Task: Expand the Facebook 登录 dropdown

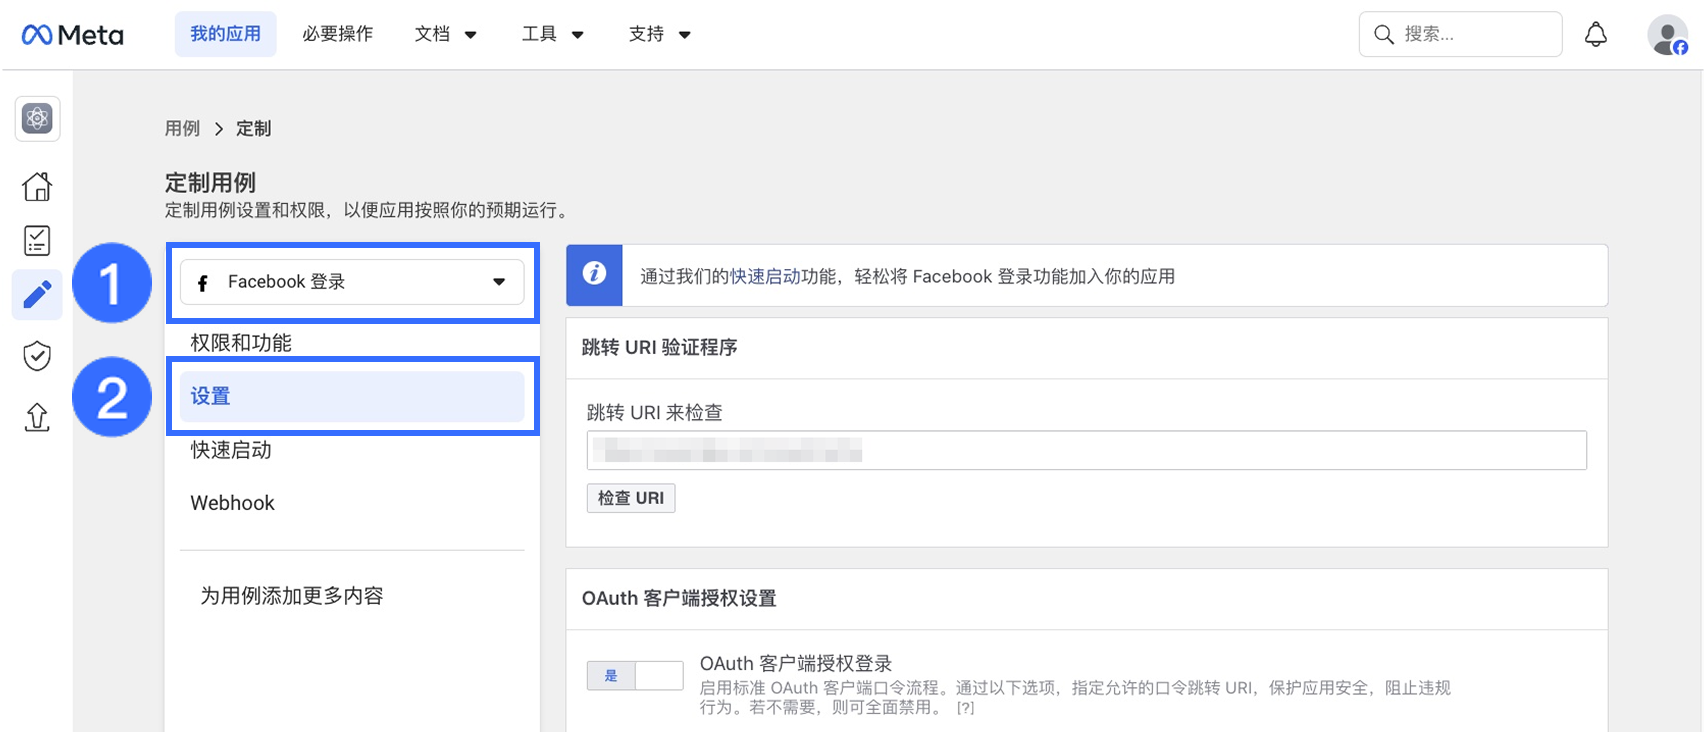Action: [352, 282]
